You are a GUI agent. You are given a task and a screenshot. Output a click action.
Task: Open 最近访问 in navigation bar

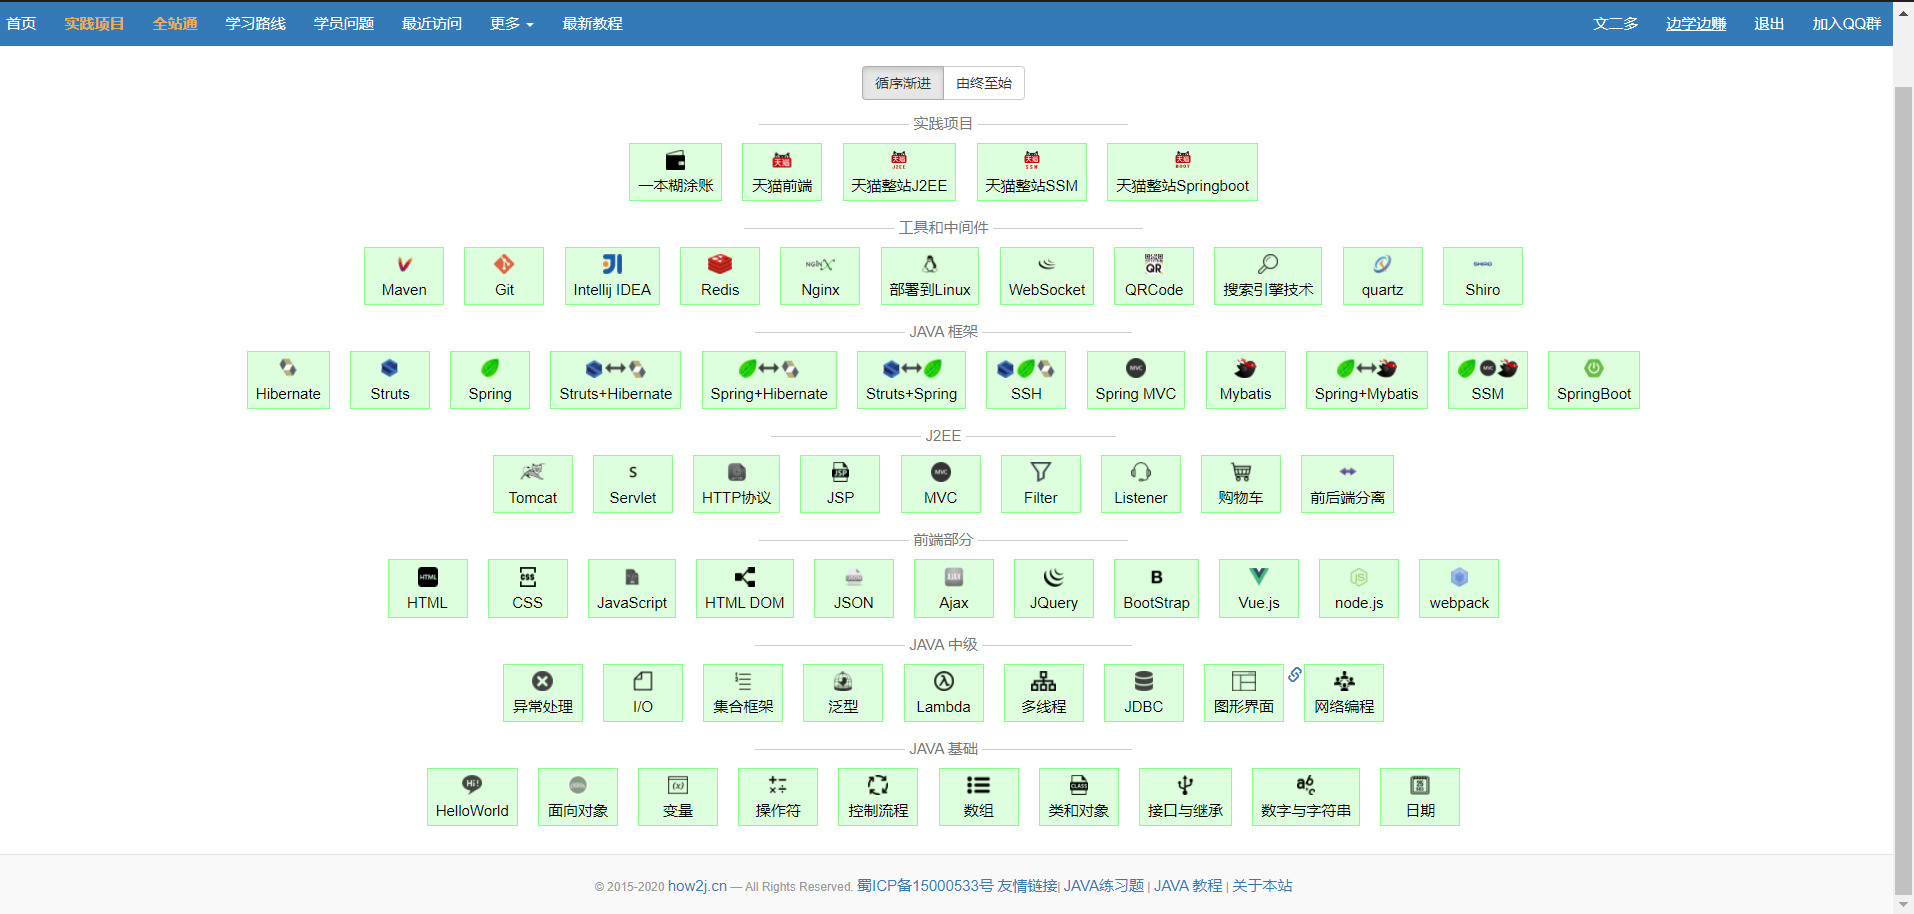point(432,23)
